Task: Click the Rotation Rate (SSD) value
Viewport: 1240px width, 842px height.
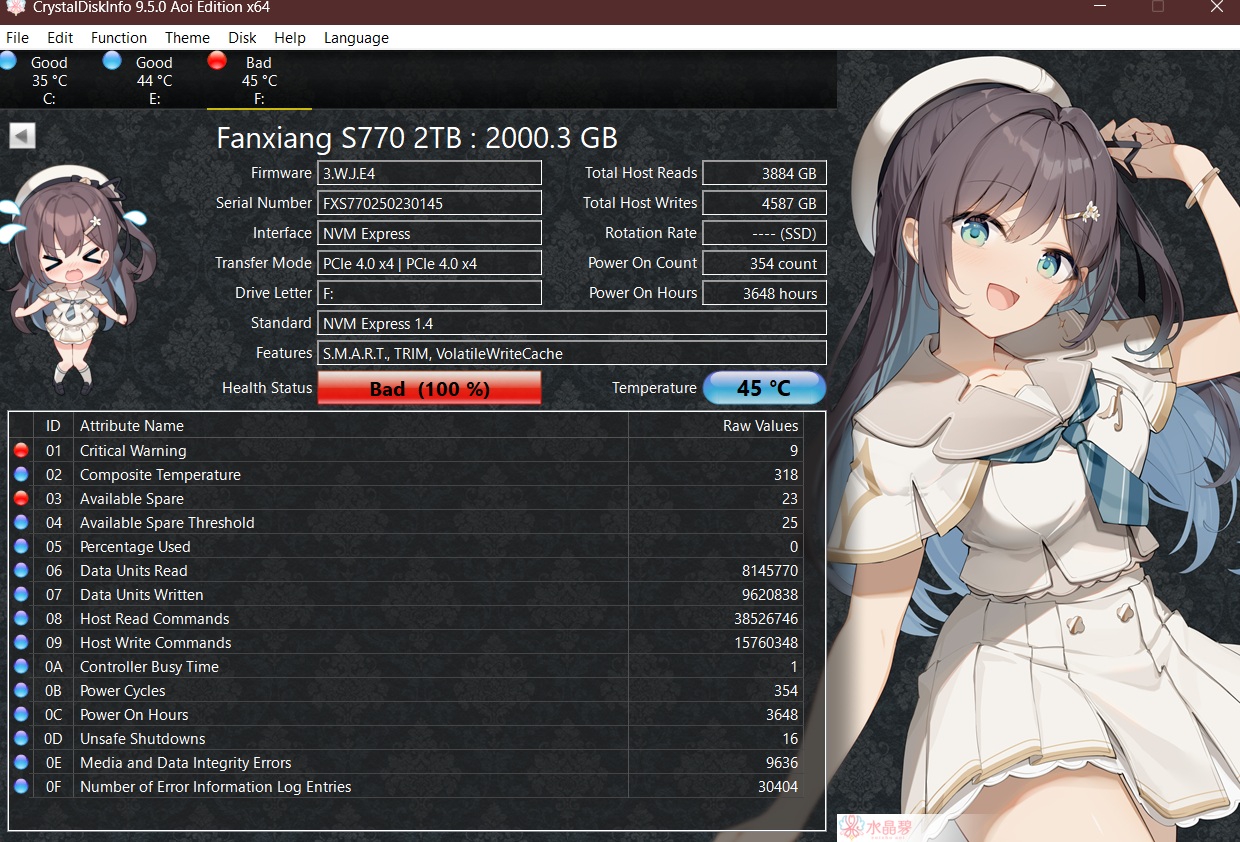Action: tap(764, 233)
